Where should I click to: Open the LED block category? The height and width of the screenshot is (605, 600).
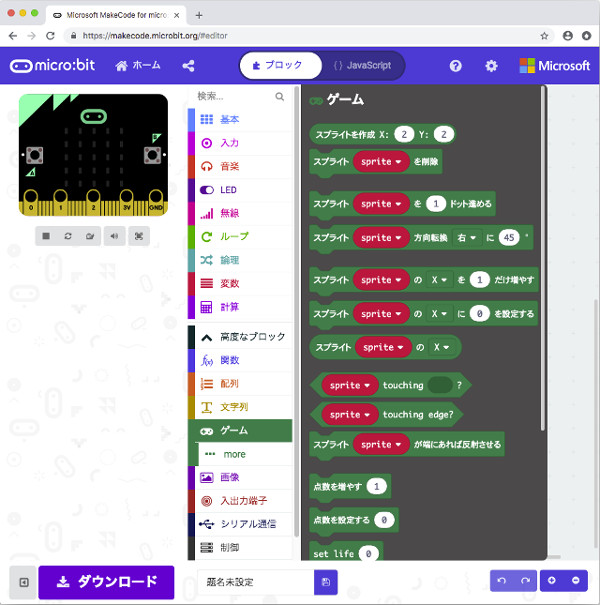[x=240, y=190]
